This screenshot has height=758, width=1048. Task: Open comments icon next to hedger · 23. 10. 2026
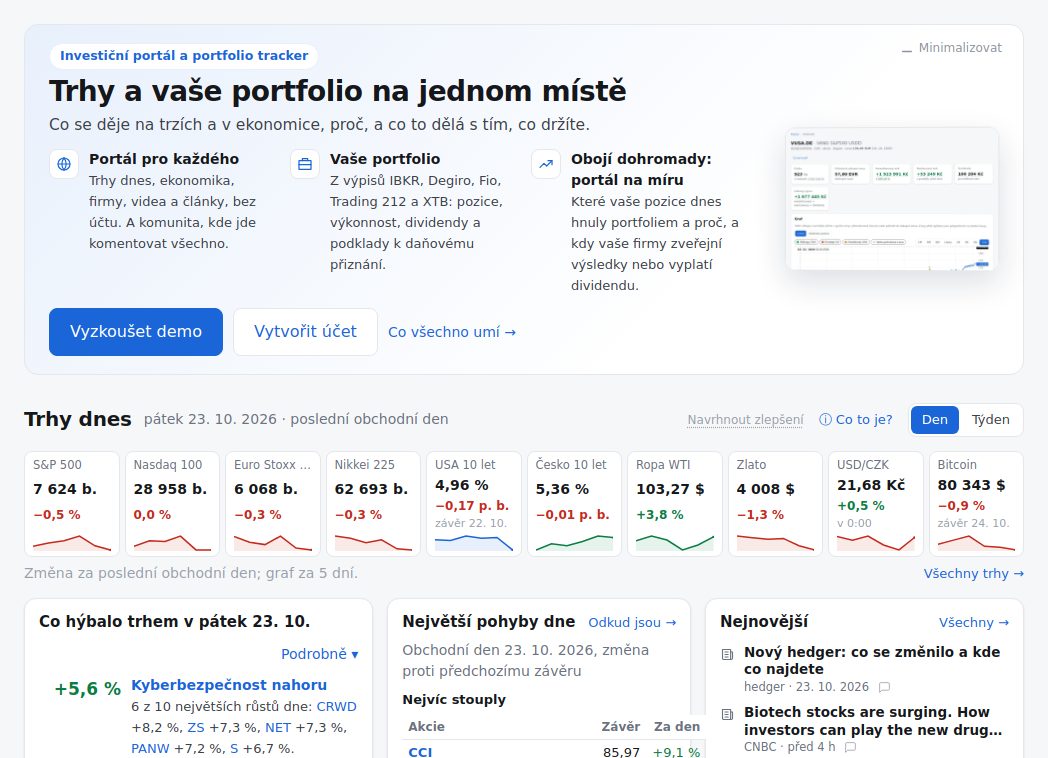[884, 687]
